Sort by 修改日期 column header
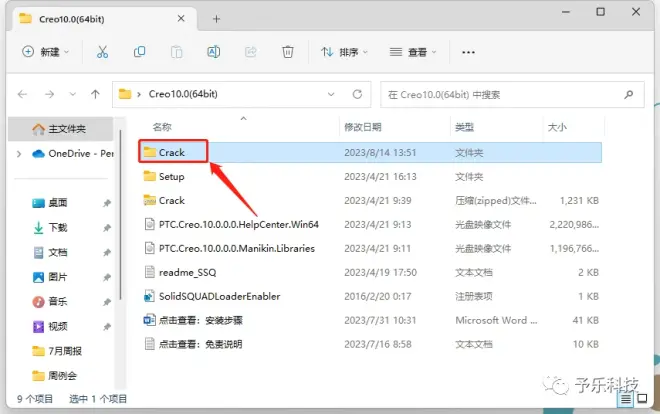This screenshot has width=660, height=414. pos(363,127)
